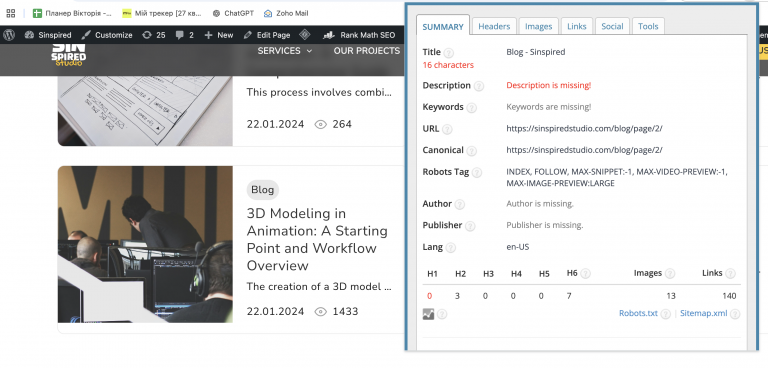Open the Sinspired site menu in admin bar
This screenshot has width=768, height=368.
[x=48, y=35]
